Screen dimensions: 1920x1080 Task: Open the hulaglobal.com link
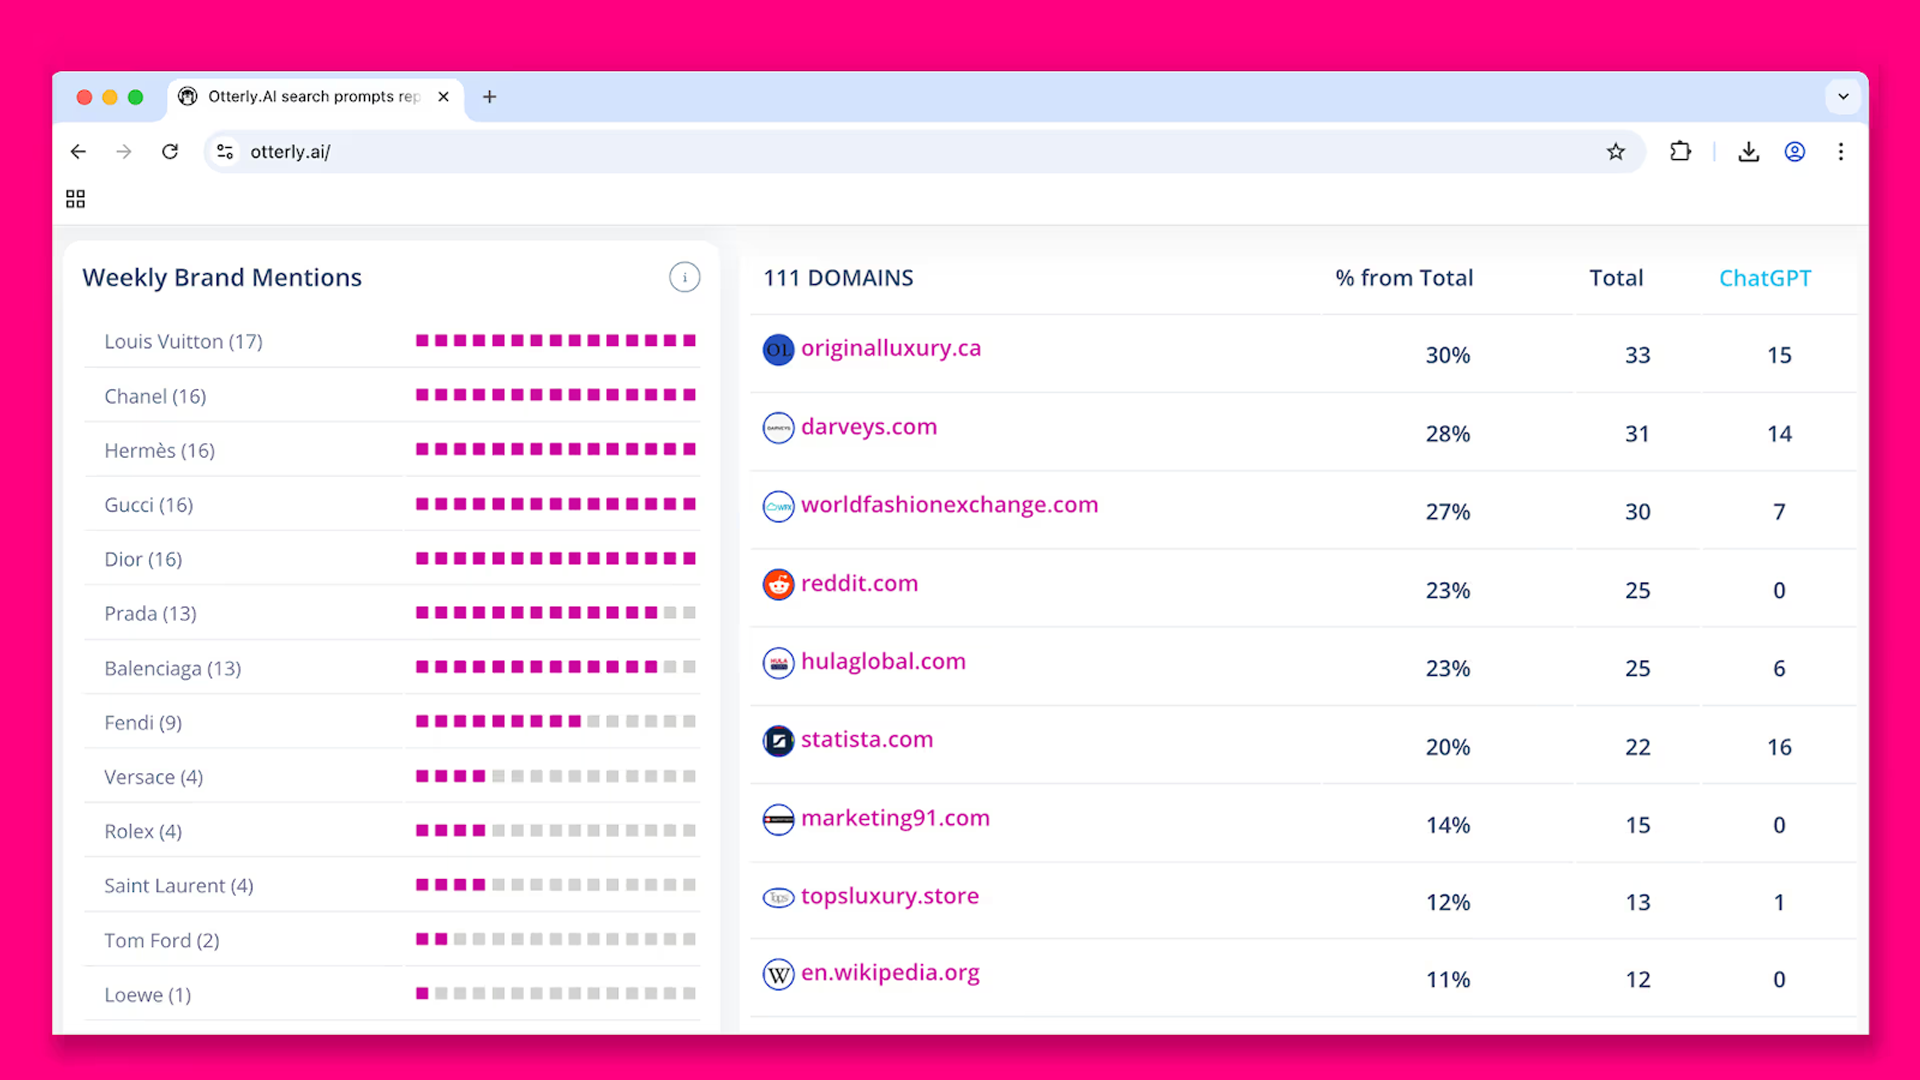[883, 661]
